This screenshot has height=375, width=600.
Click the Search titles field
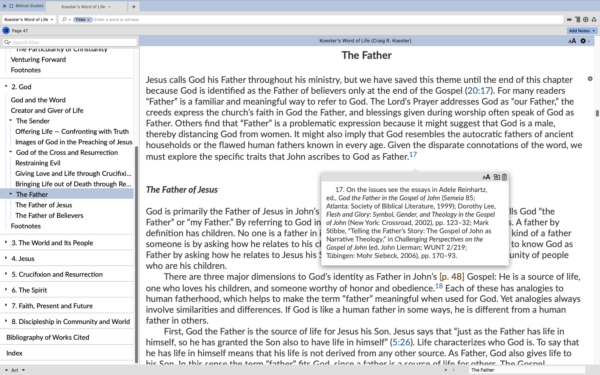coord(70,42)
